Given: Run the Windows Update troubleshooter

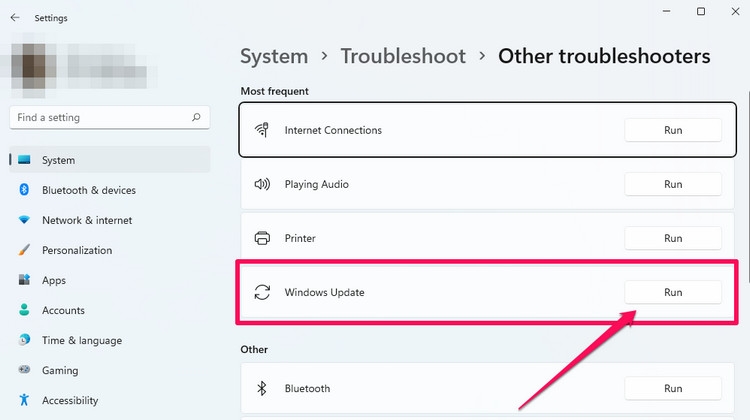Looking at the screenshot, I should click(673, 292).
